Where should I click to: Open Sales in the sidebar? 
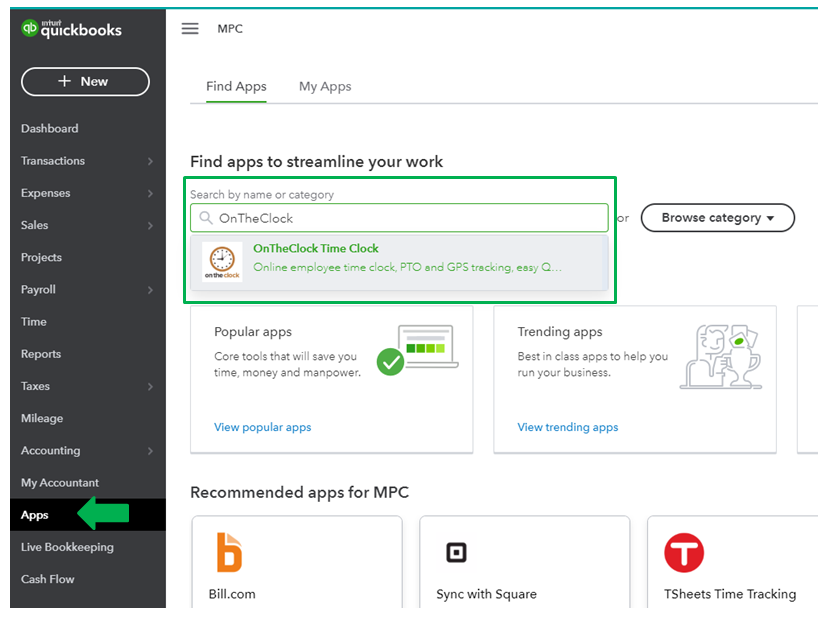point(34,226)
